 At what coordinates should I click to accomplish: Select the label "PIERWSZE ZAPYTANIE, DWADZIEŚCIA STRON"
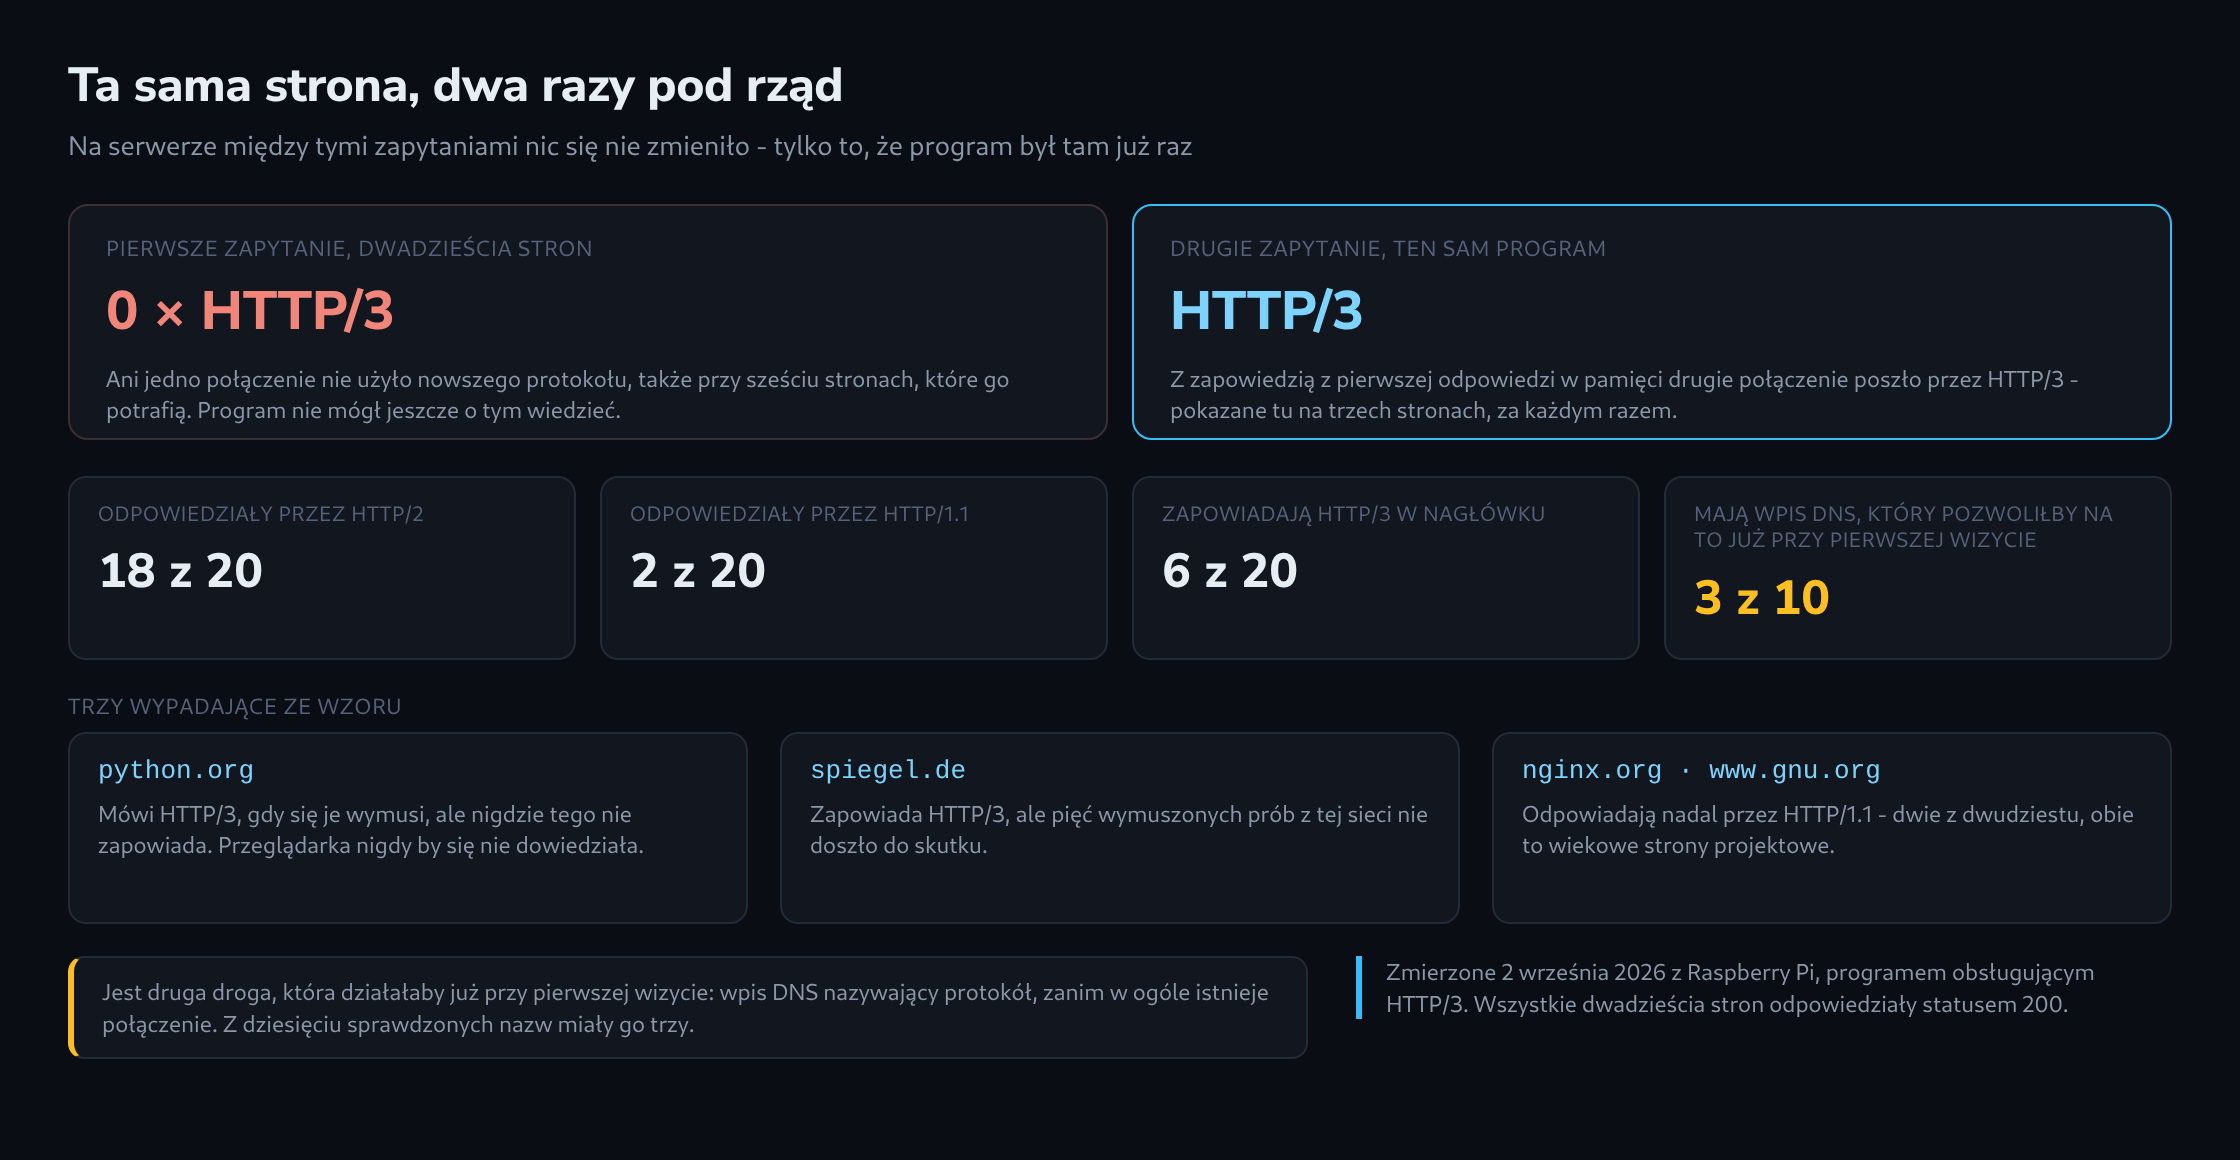(x=349, y=248)
